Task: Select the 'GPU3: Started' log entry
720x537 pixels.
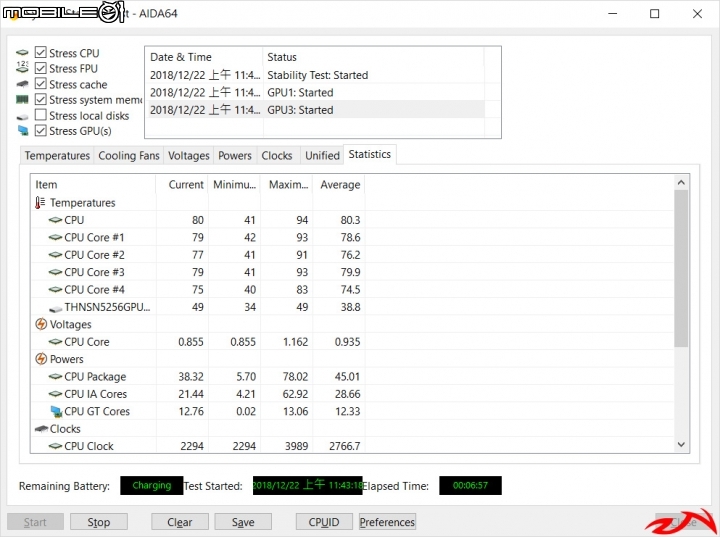Action: click(316, 110)
